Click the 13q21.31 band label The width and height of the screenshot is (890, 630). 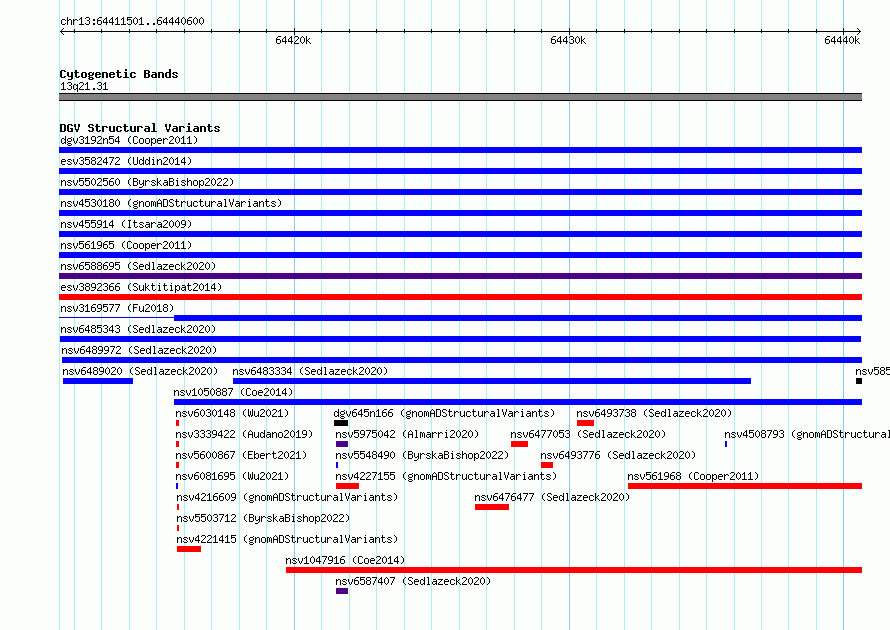coord(84,86)
